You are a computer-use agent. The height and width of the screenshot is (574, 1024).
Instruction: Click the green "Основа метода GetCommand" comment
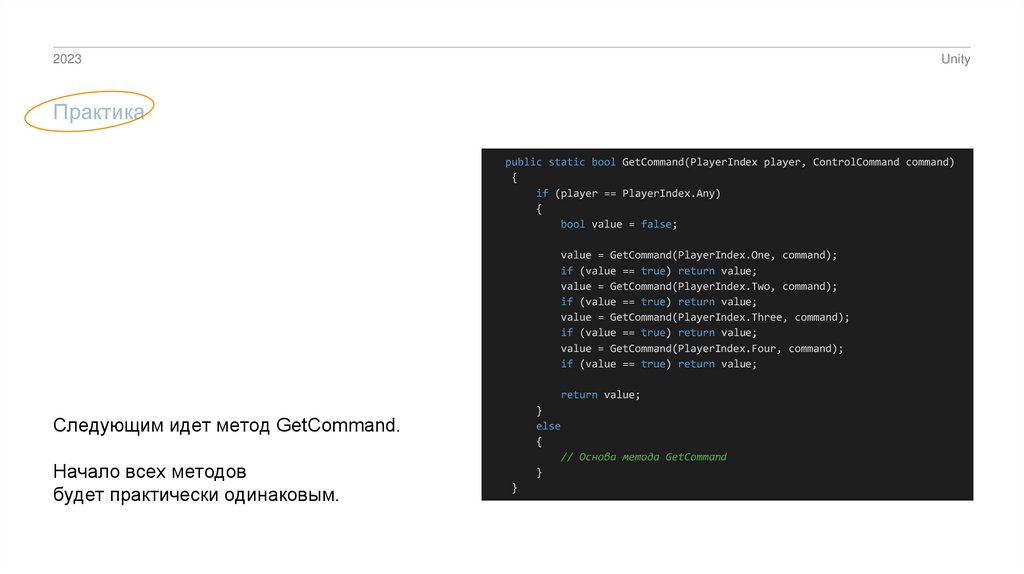[x=649, y=457]
